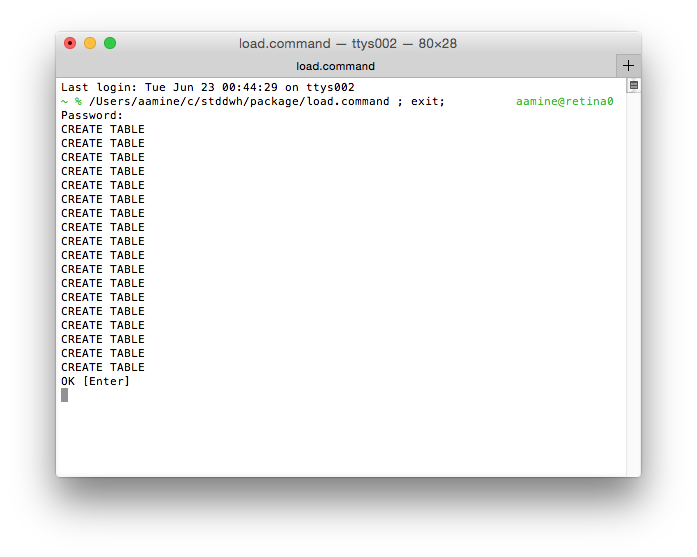
Task: Click the "~ %" shell prompt
Action: (x=71, y=101)
